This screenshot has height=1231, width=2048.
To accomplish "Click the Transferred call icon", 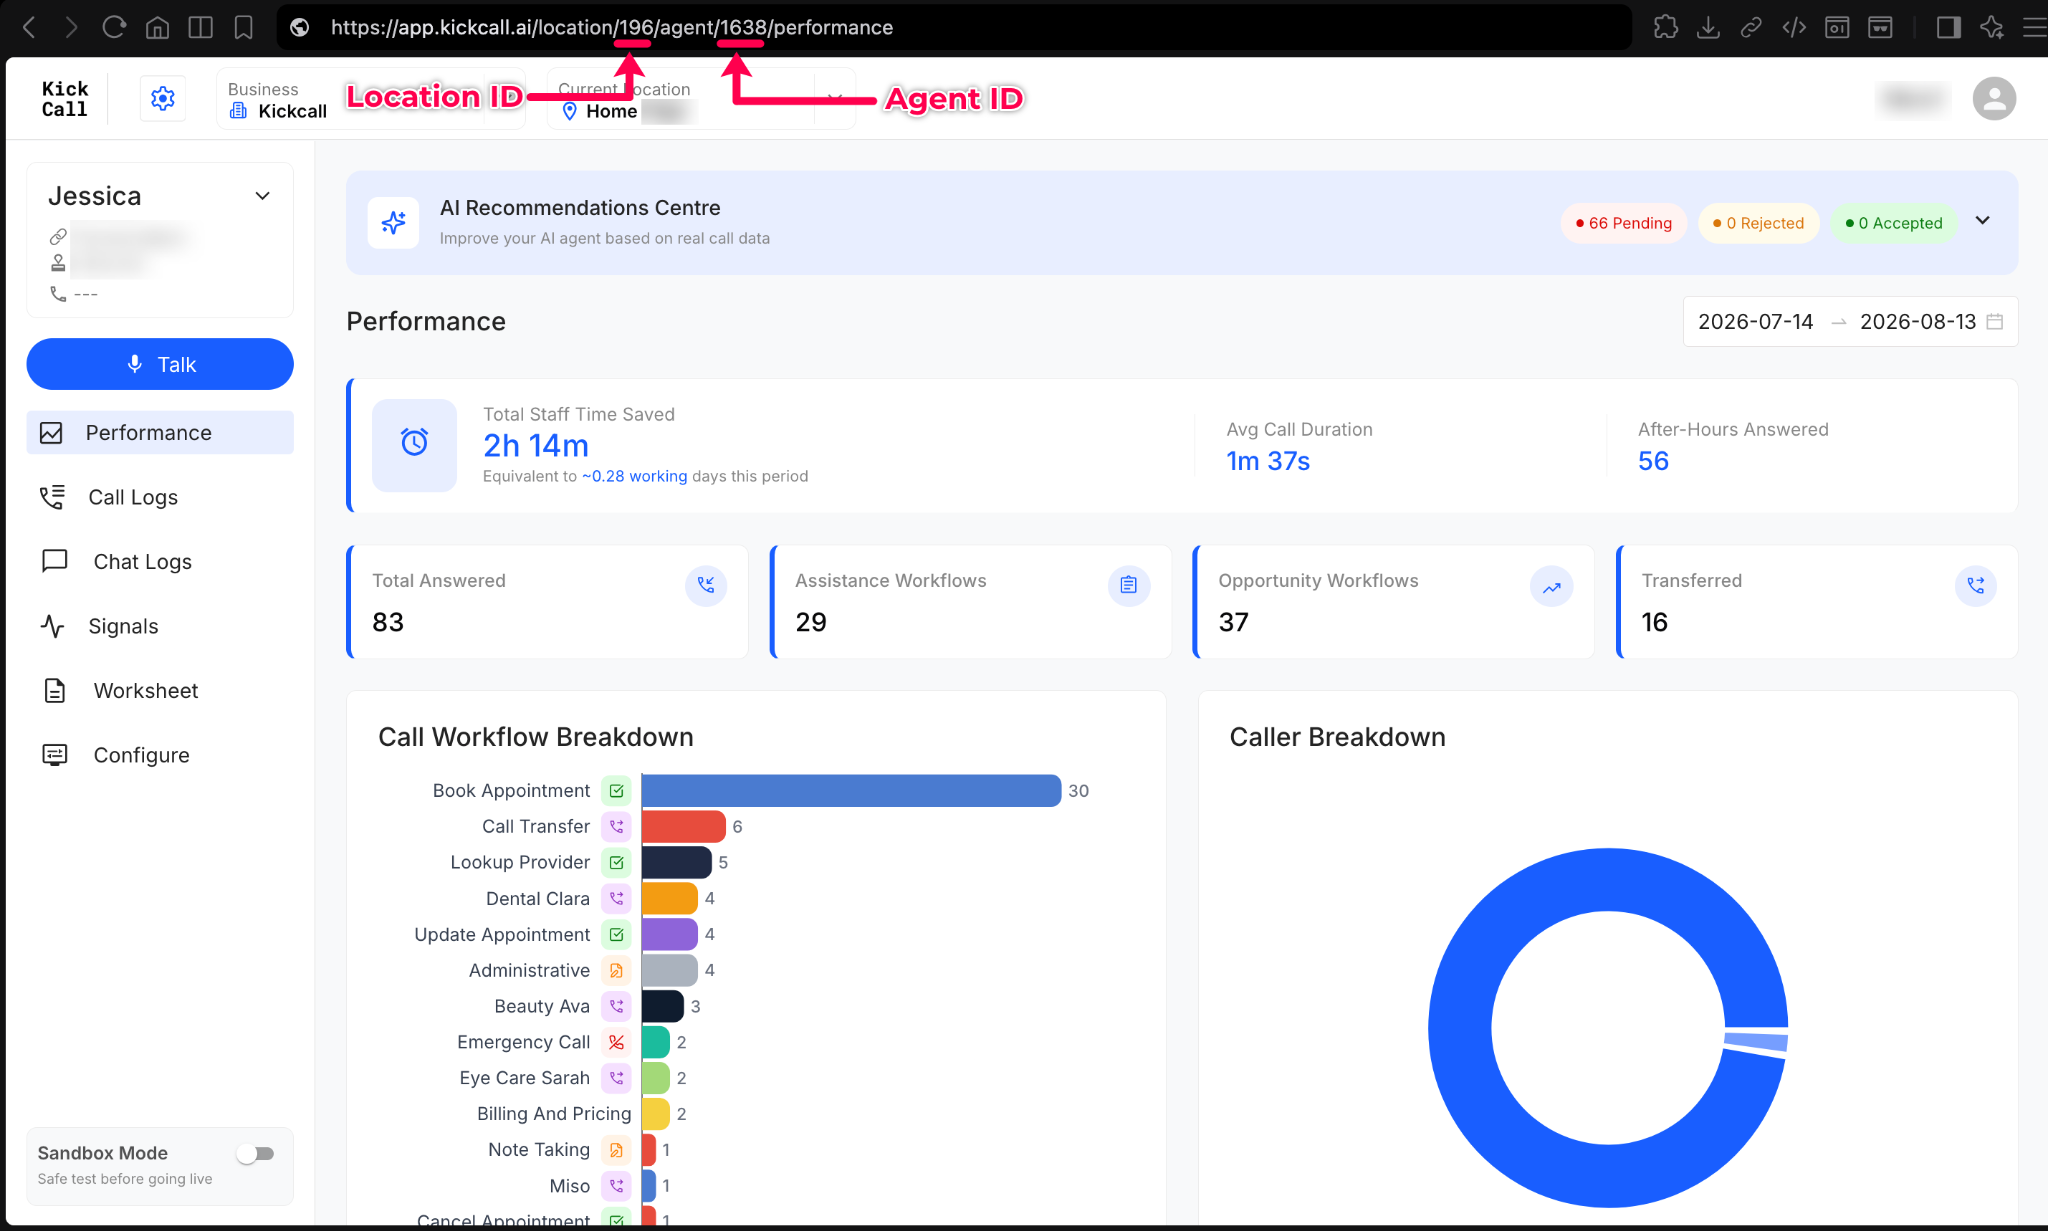I will [1975, 586].
